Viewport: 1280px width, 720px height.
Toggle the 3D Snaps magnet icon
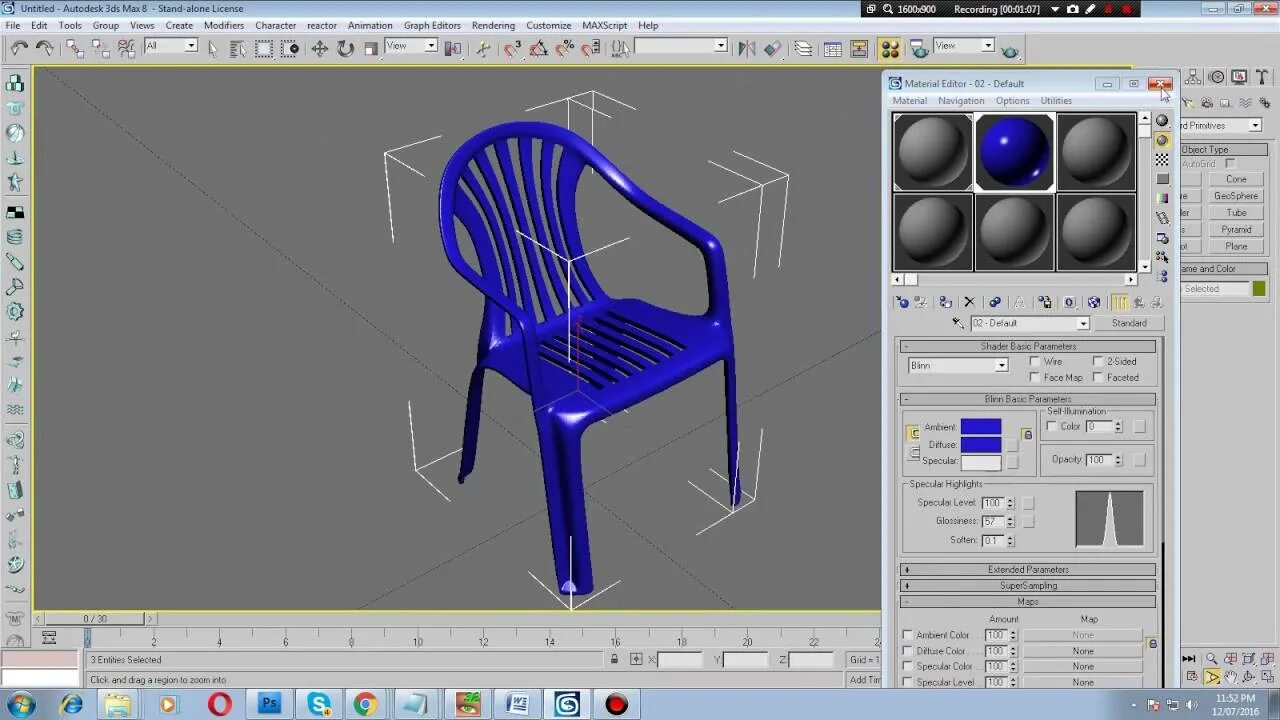tap(512, 47)
